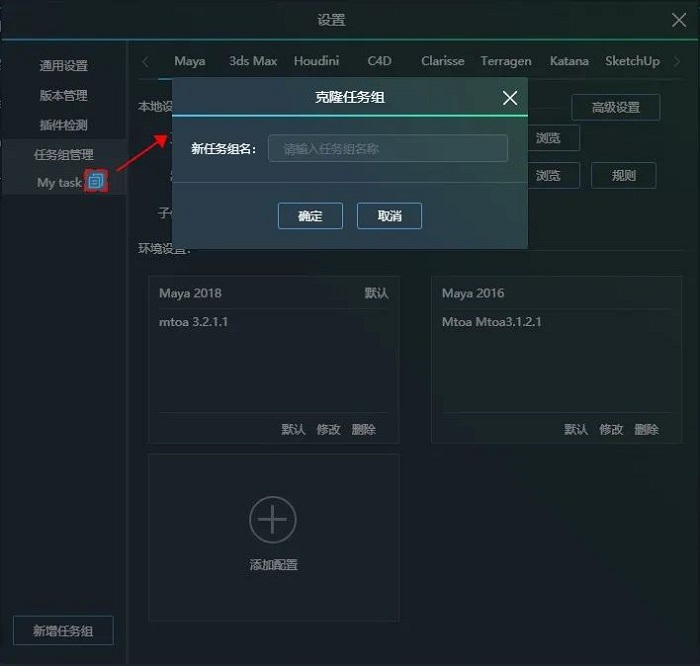Open 插件检测 in the sidebar

click(x=64, y=126)
